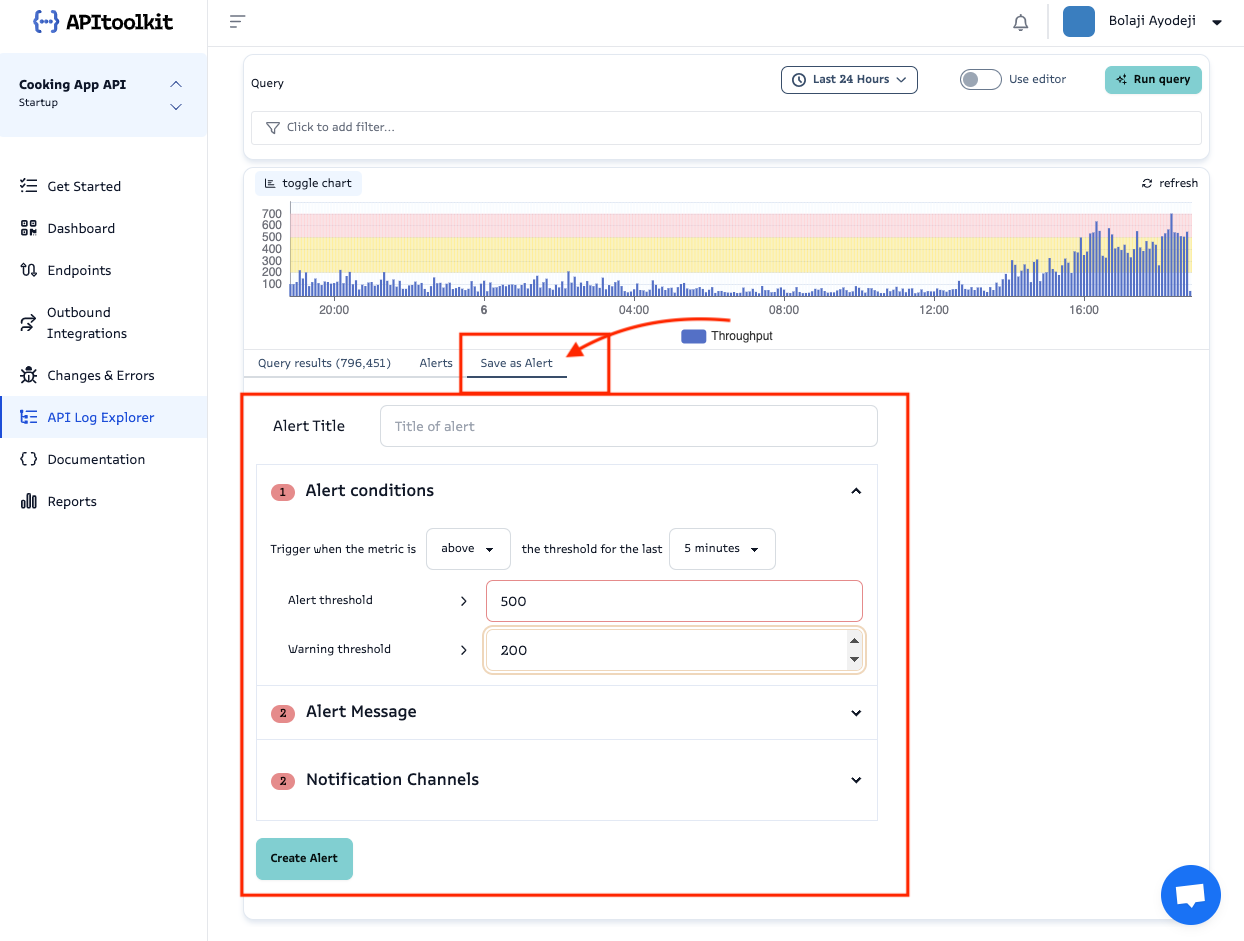Click the Create Alert button
Viewport: 1244px width, 941px height.
304,858
